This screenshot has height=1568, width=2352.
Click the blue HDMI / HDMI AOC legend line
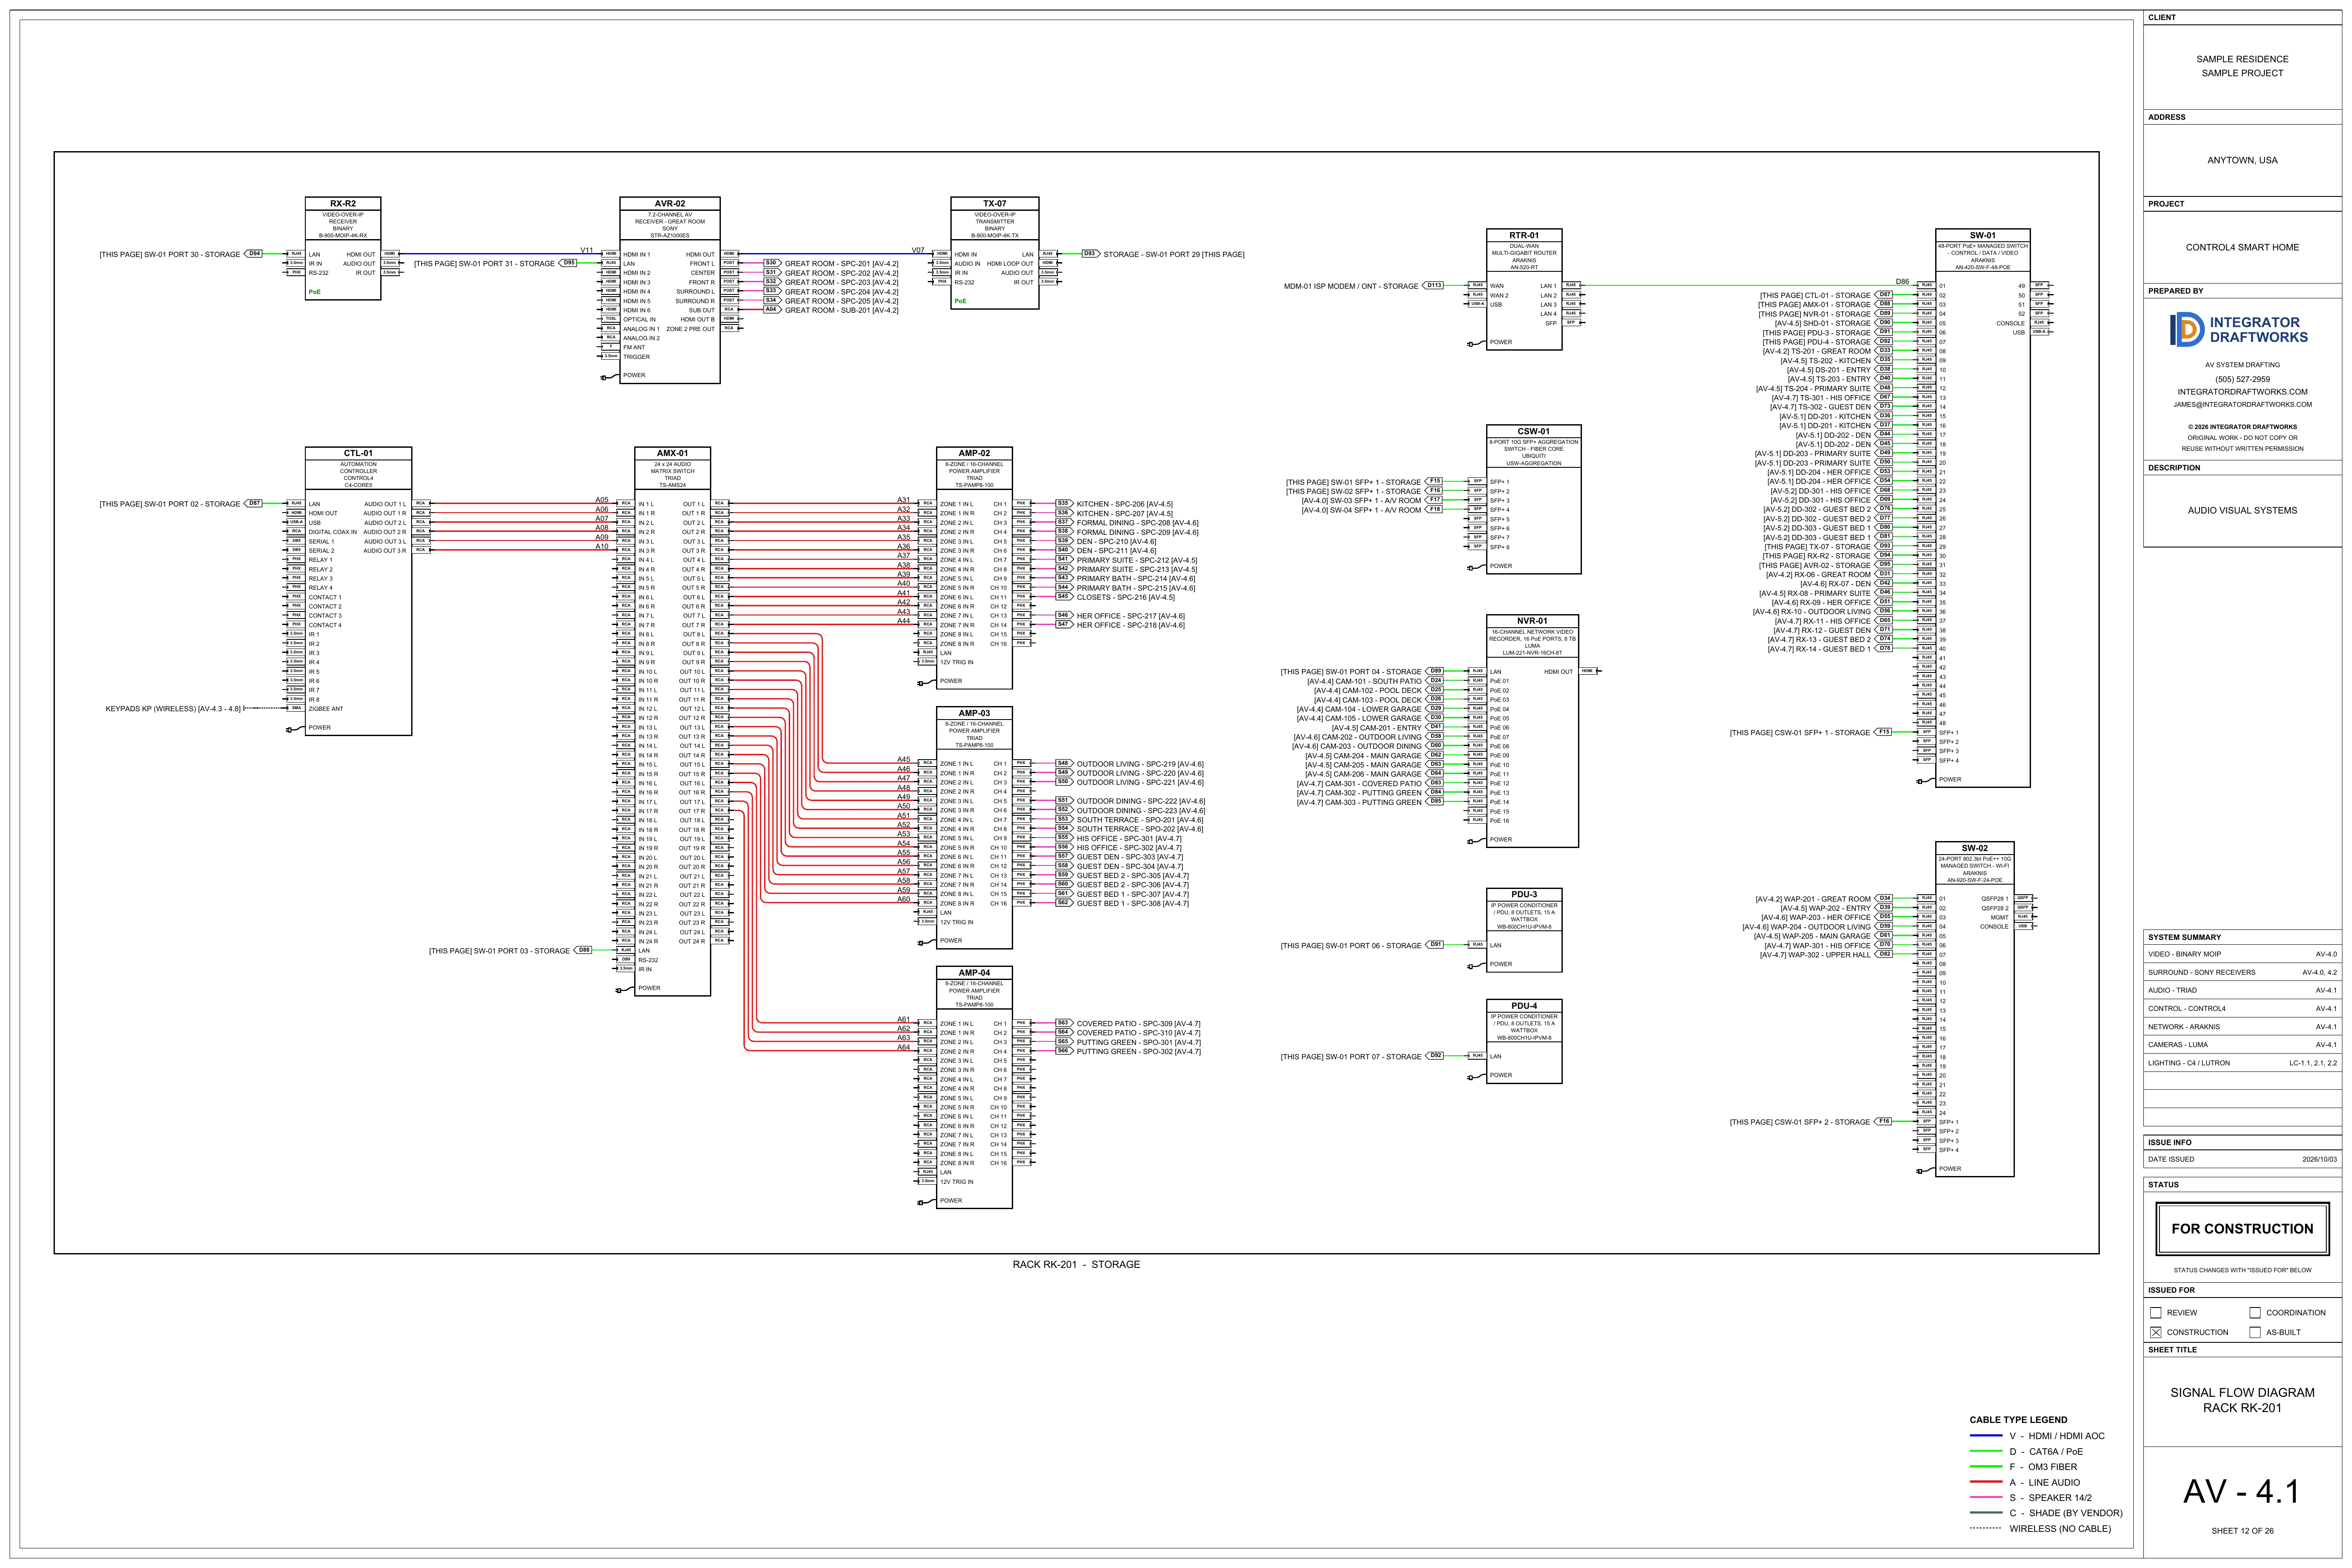1986,1436
